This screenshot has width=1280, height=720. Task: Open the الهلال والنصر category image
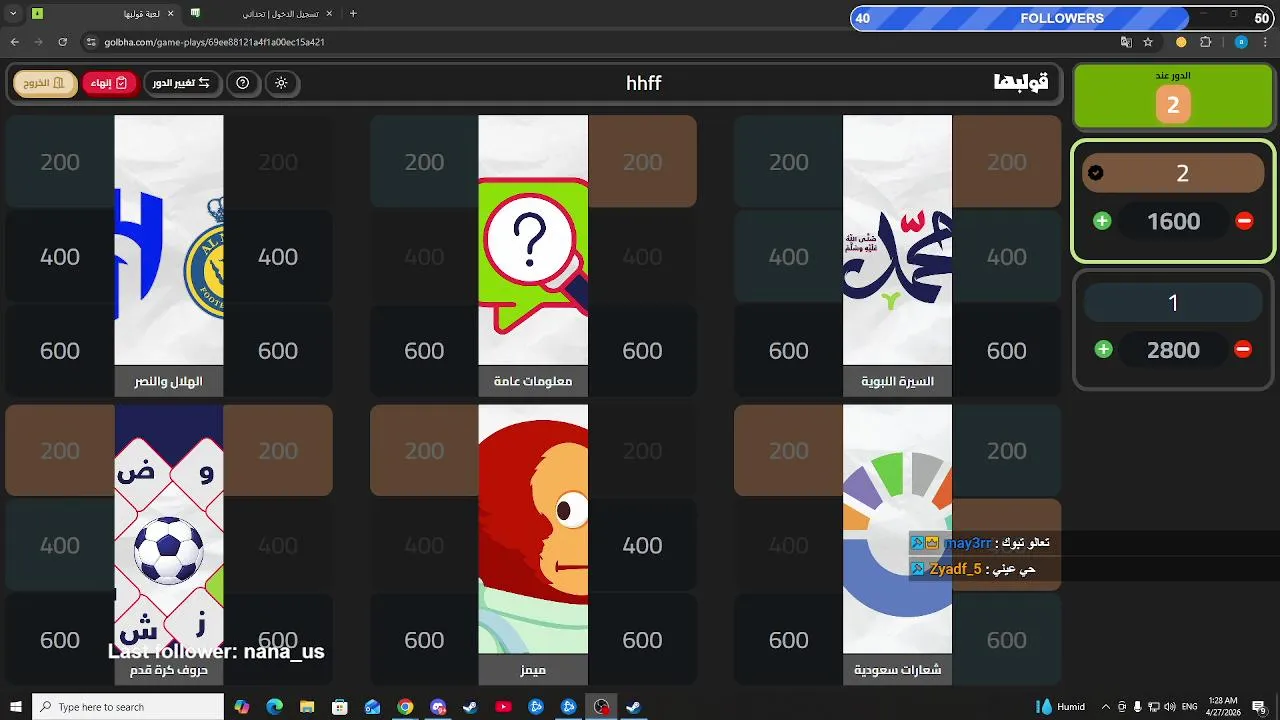point(169,240)
